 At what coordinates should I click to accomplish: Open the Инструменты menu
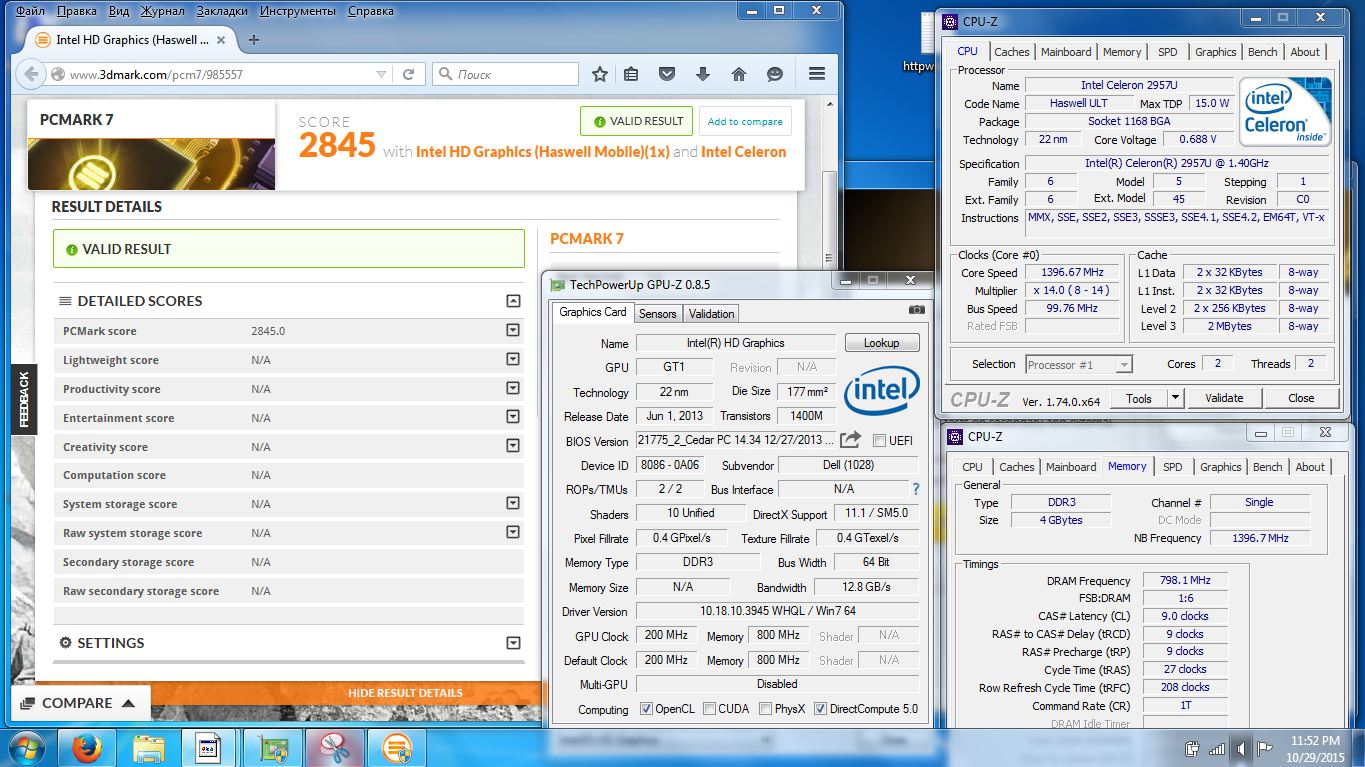coord(297,11)
